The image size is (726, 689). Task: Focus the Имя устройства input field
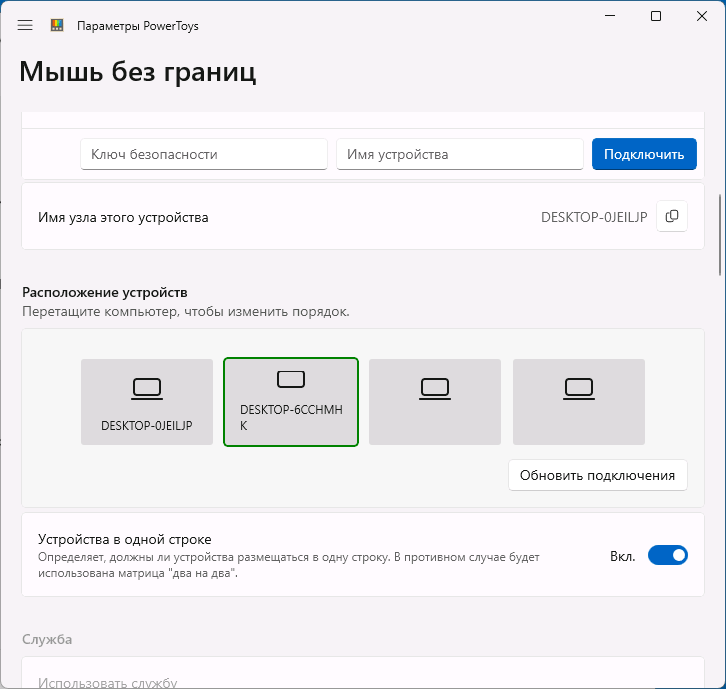(460, 154)
